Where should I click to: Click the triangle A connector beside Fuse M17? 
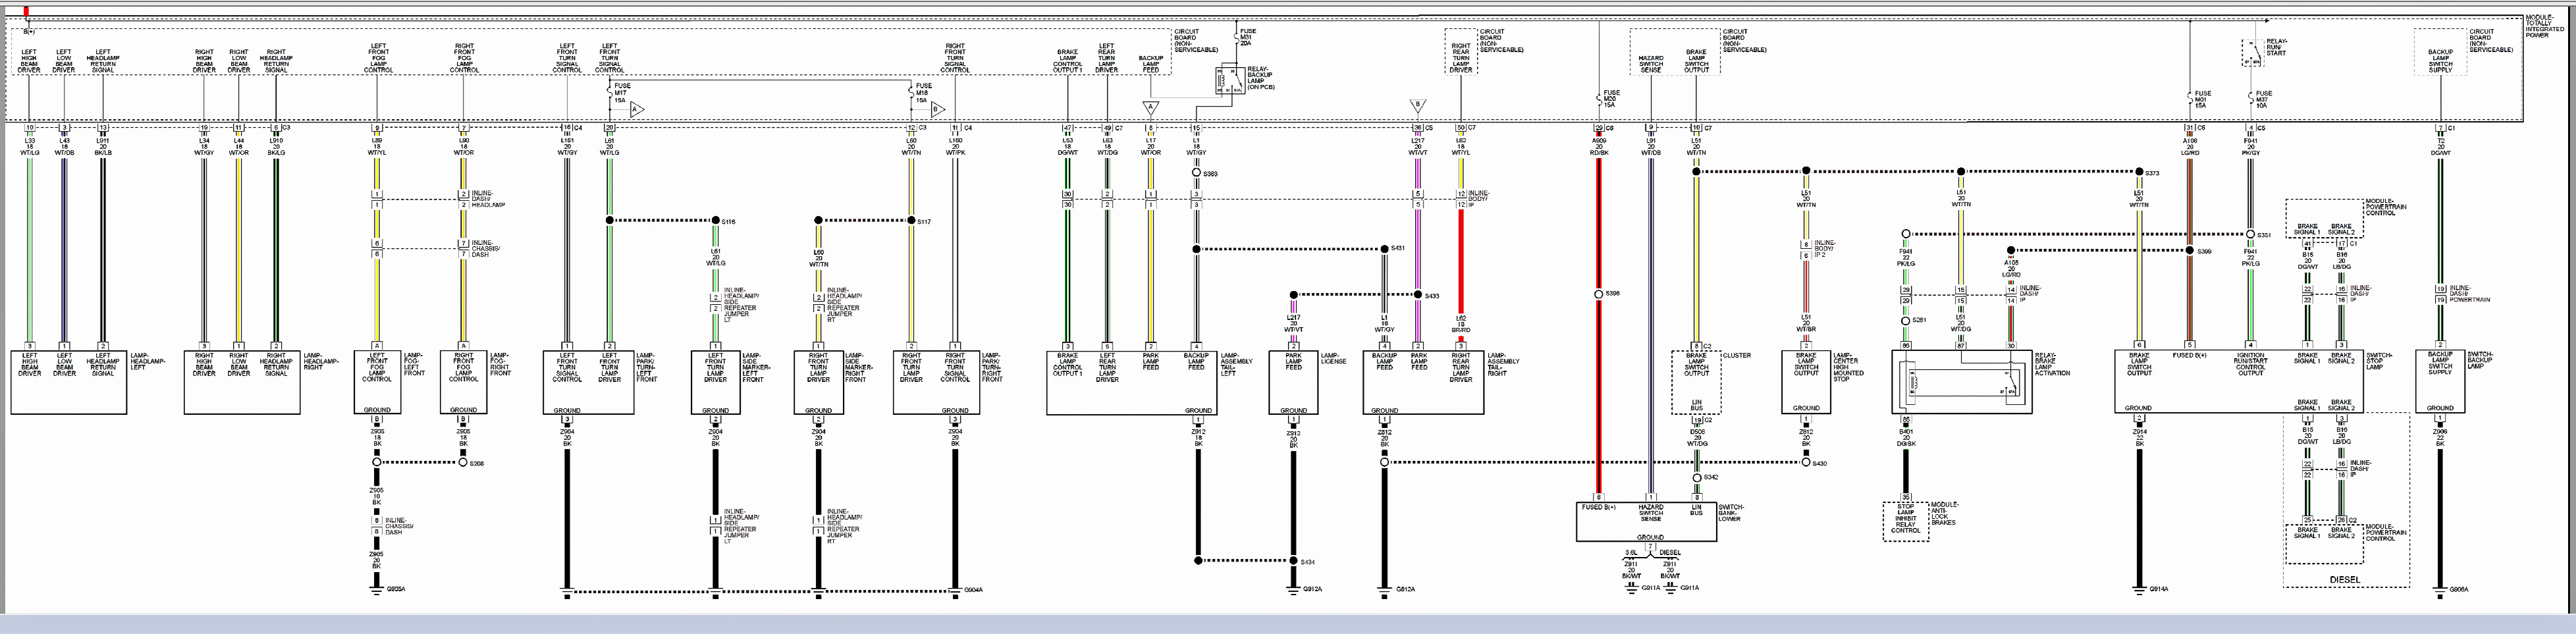pyautogui.click(x=636, y=109)
